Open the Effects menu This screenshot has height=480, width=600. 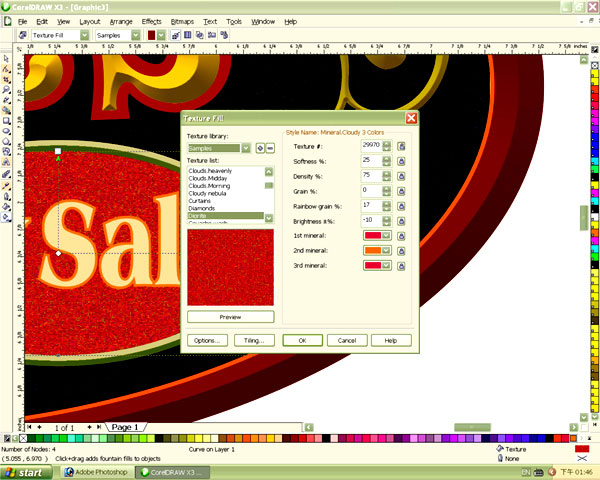152,22
